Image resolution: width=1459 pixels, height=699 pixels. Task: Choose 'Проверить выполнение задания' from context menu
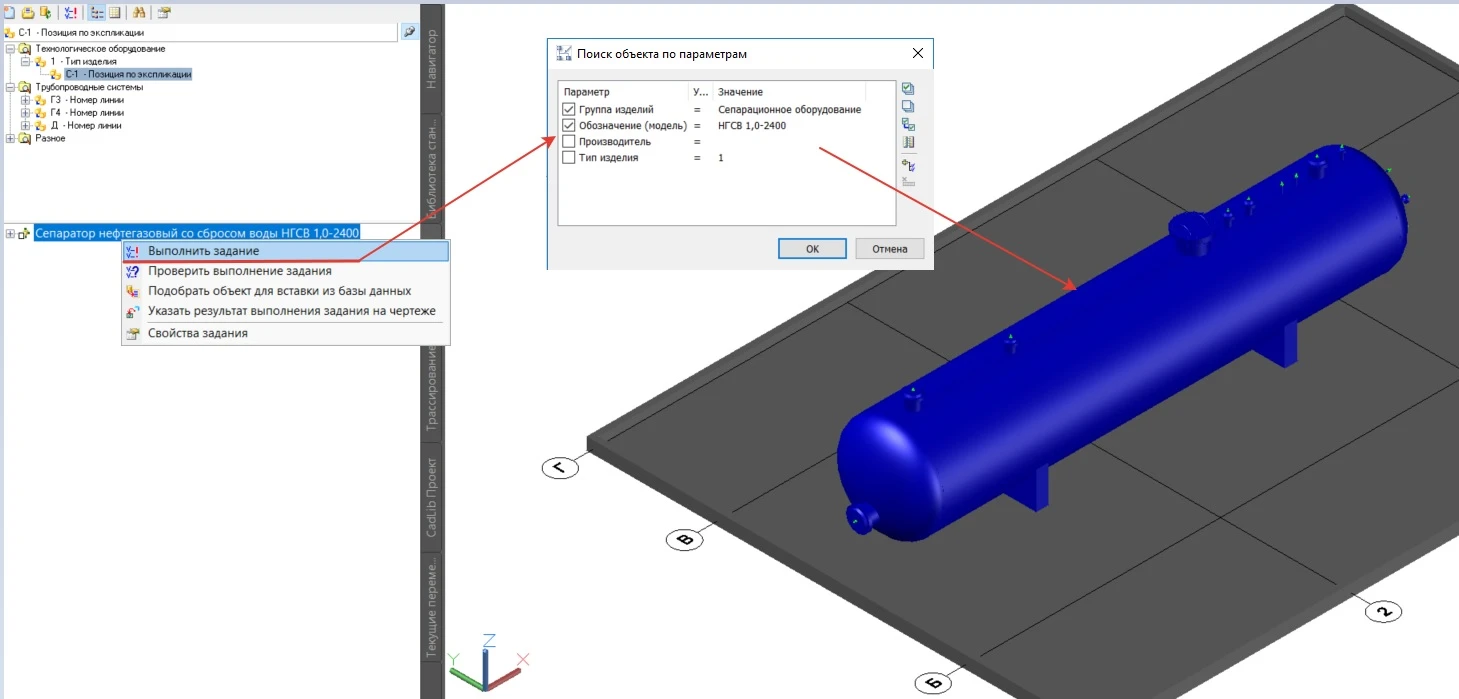pyautogui.click(x=239, y=271)
